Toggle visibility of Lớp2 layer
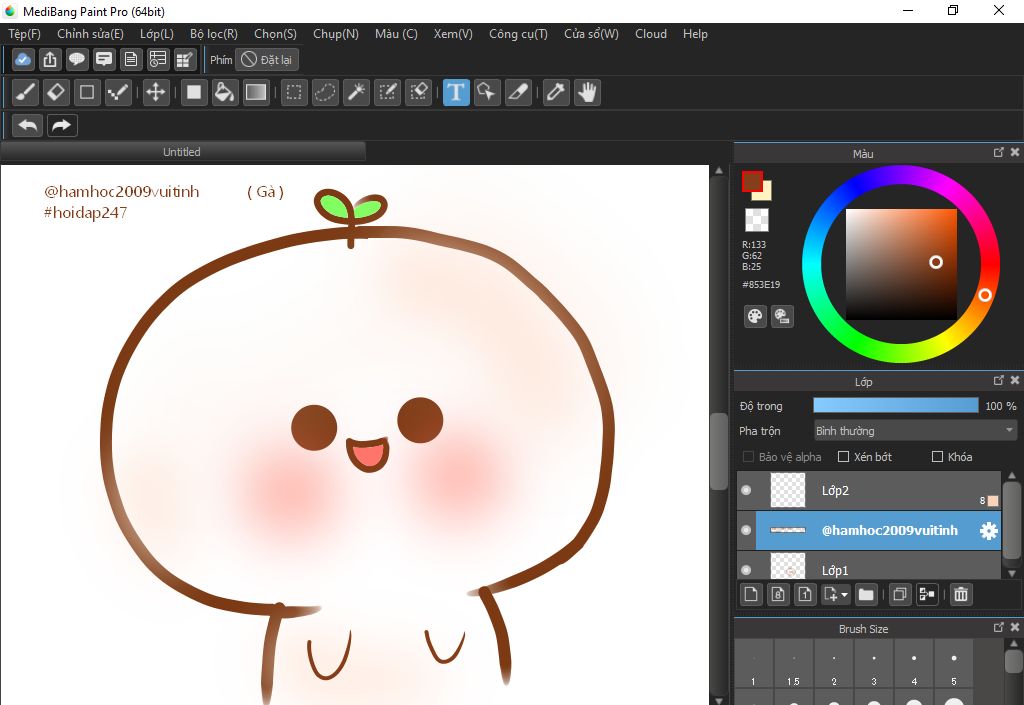Screen dimensions: 1024x705 coord(746,490)
